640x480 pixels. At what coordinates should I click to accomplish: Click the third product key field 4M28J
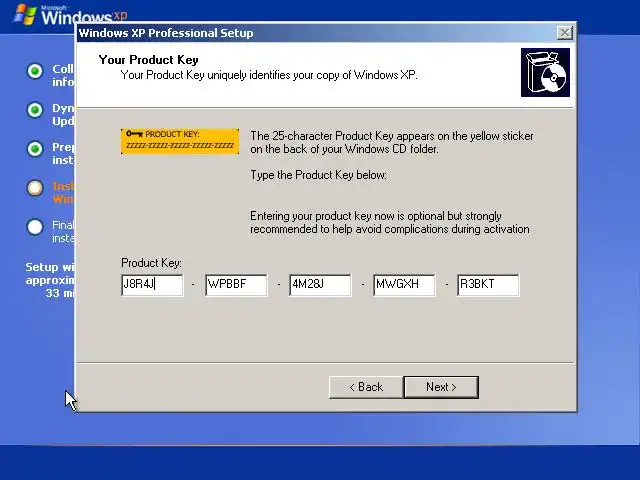click(320, 285)
